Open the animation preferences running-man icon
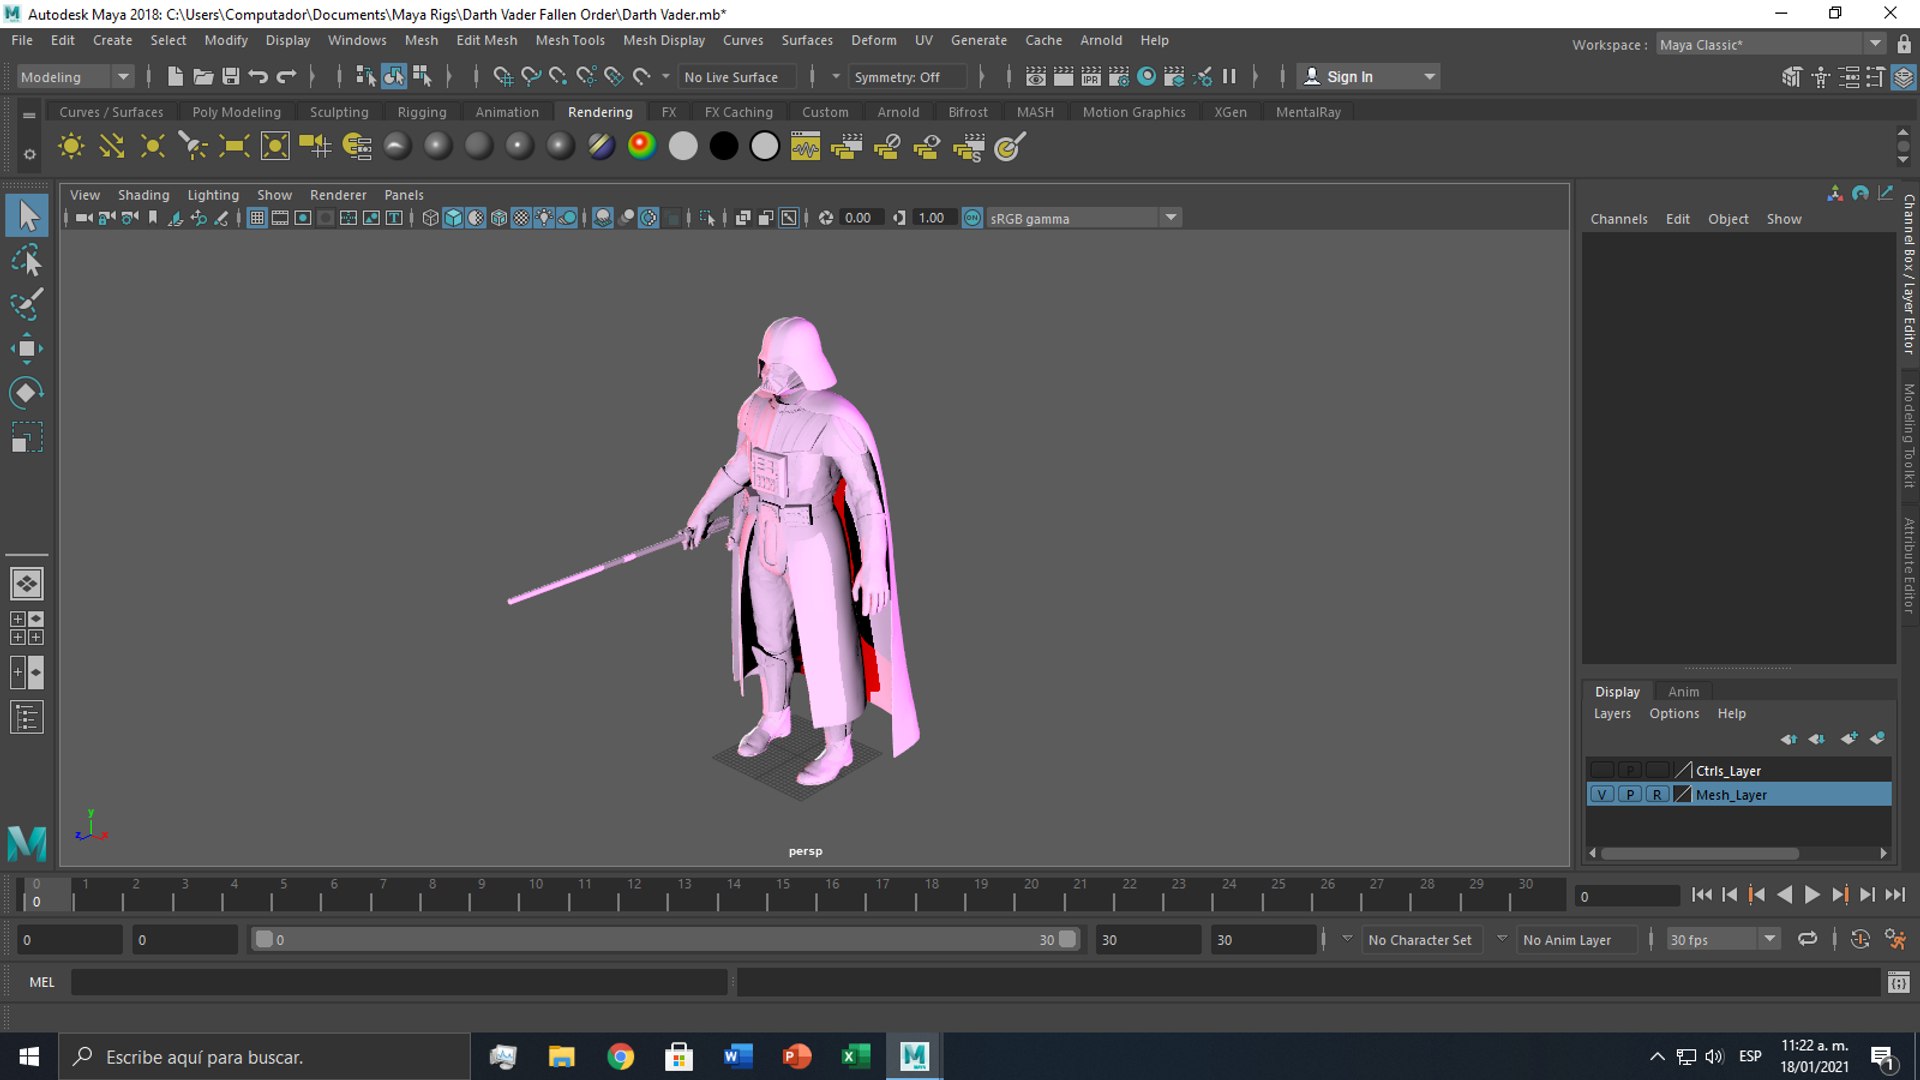Screen dimensions: 1920x1080 click(1895, 940)
